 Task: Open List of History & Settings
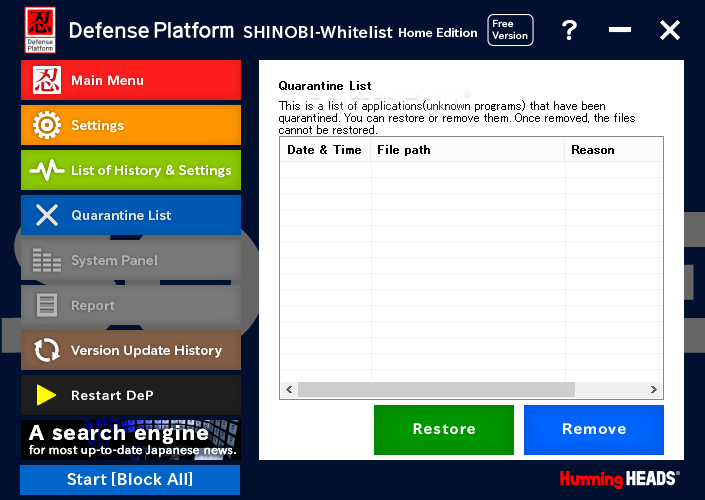coord(131,170)
